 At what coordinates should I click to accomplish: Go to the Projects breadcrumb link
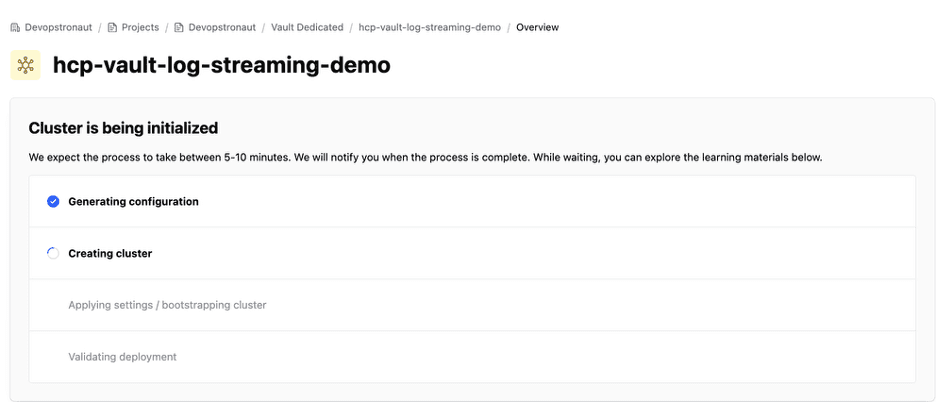140,27
